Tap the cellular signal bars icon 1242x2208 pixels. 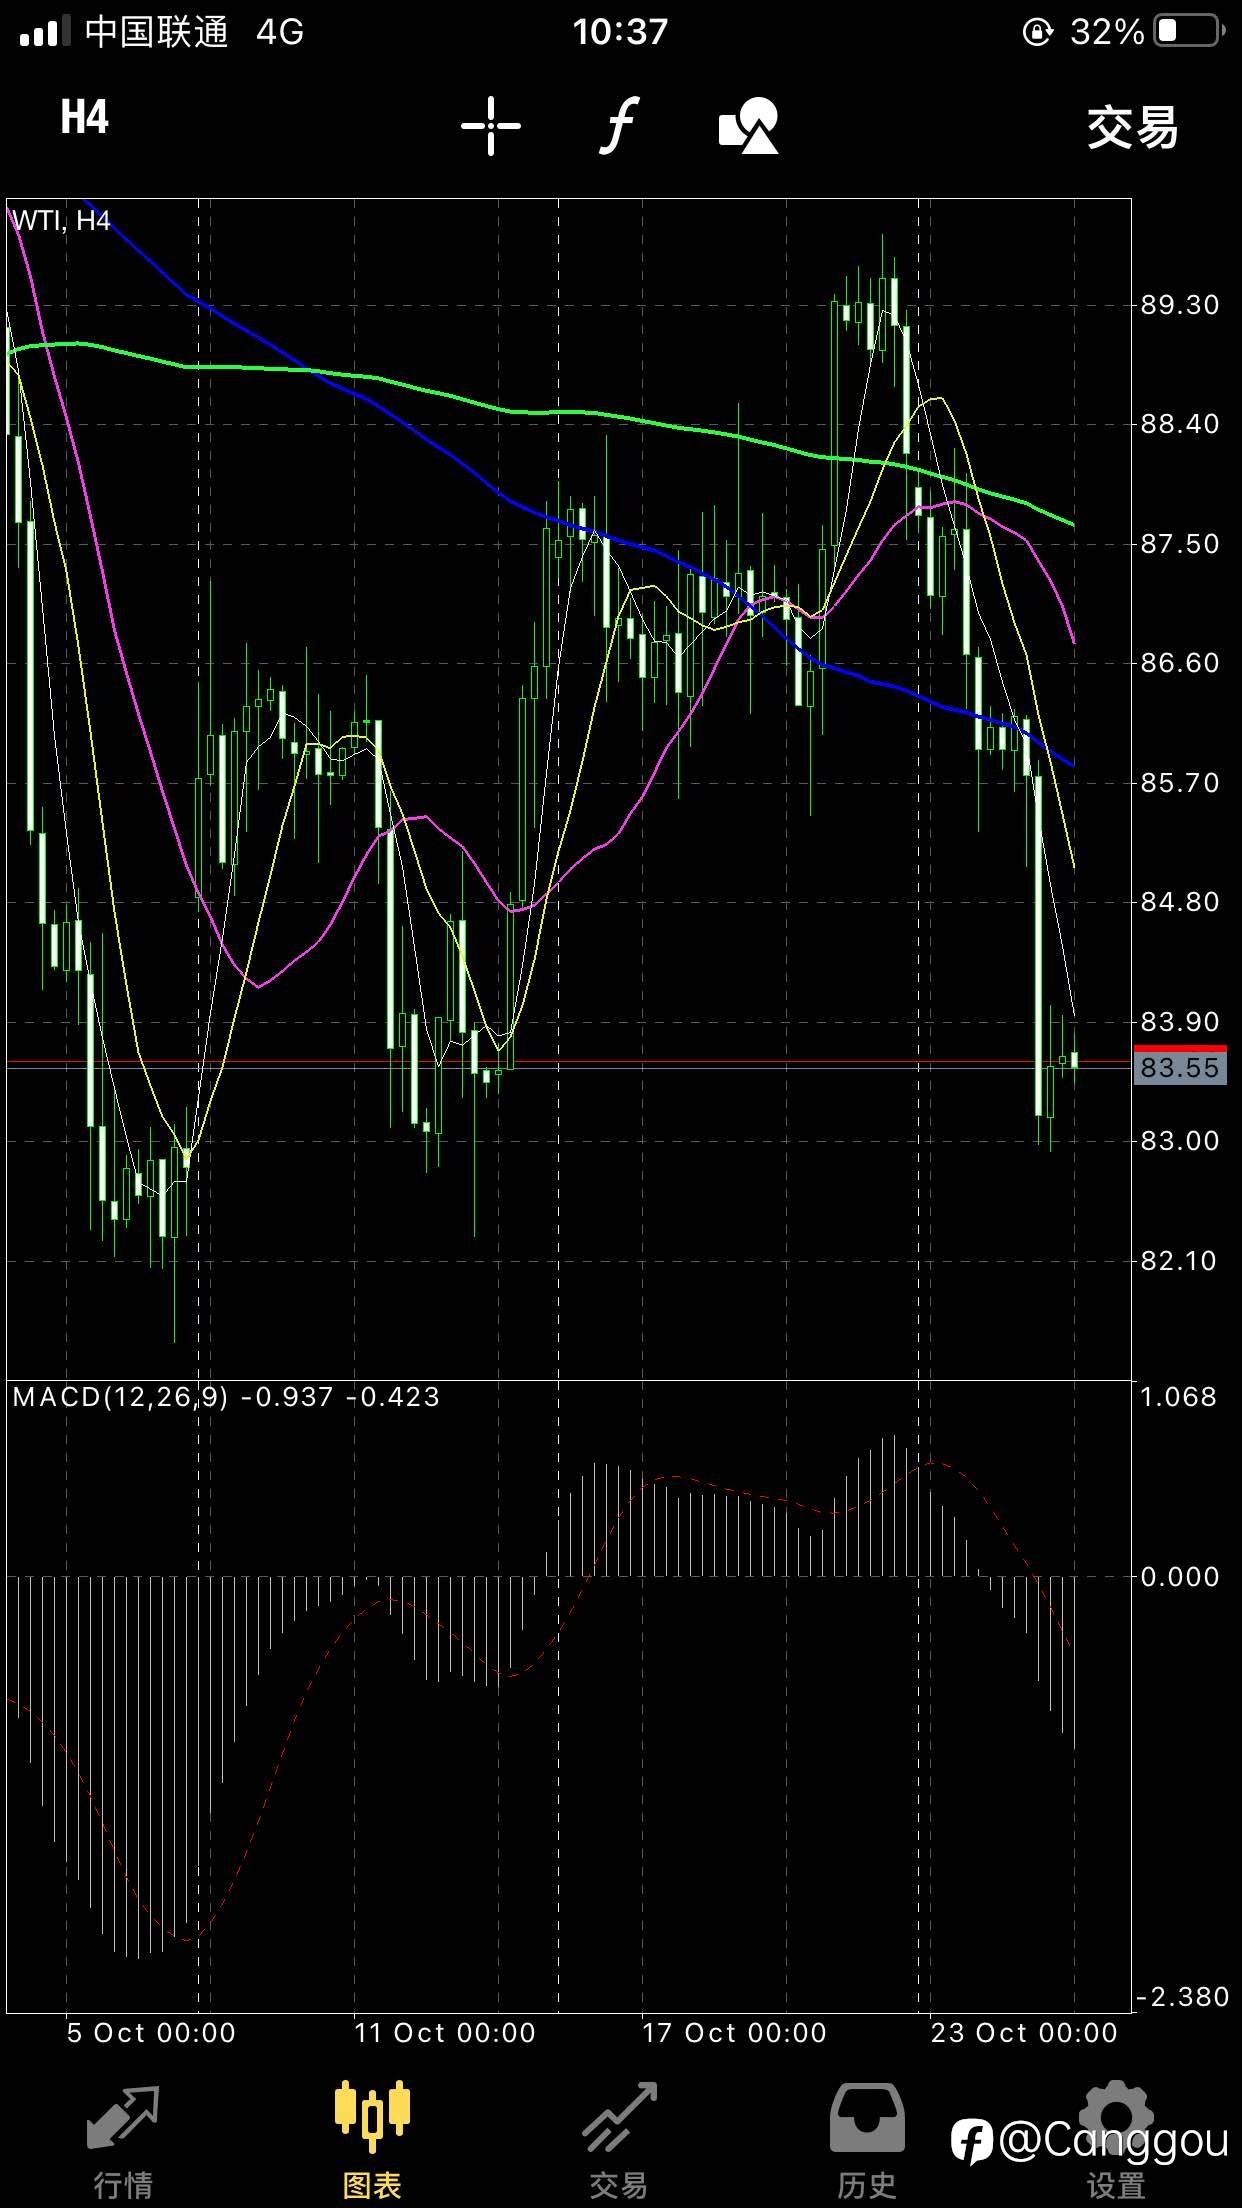(45, 34)
